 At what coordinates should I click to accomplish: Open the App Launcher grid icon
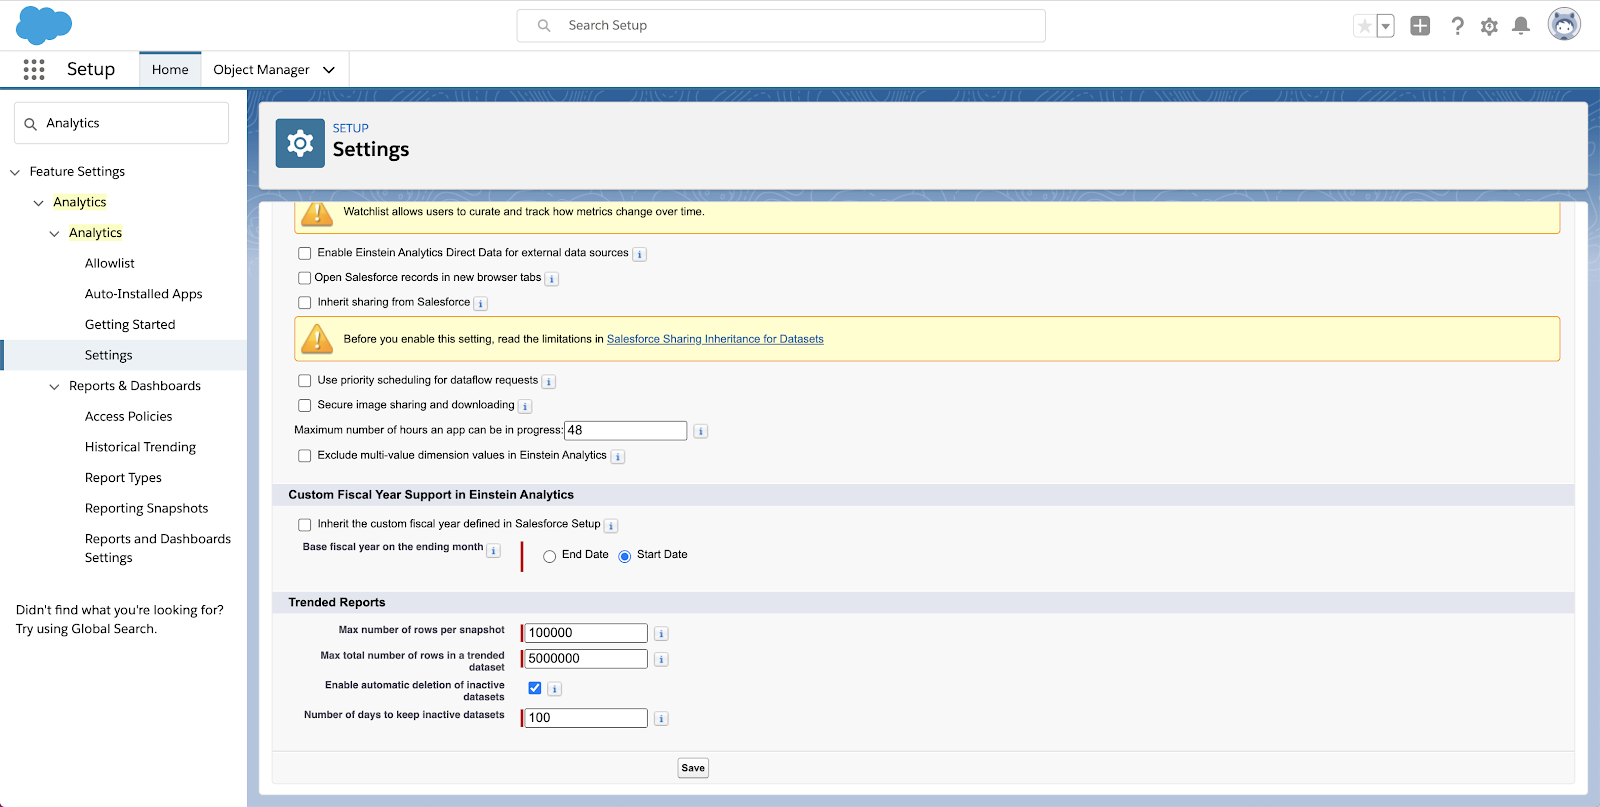pos(34,69)
